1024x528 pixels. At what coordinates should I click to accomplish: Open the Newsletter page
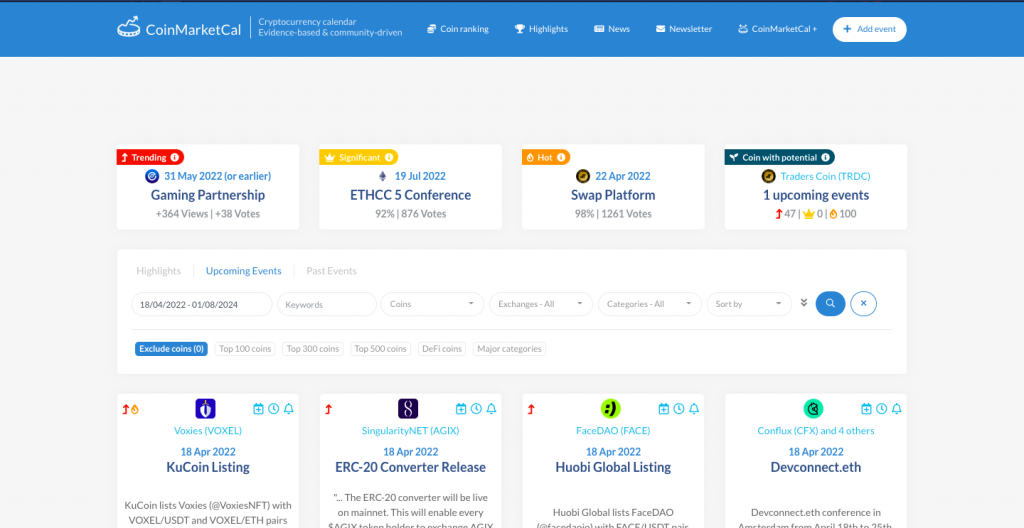click(x=684, y=29)
